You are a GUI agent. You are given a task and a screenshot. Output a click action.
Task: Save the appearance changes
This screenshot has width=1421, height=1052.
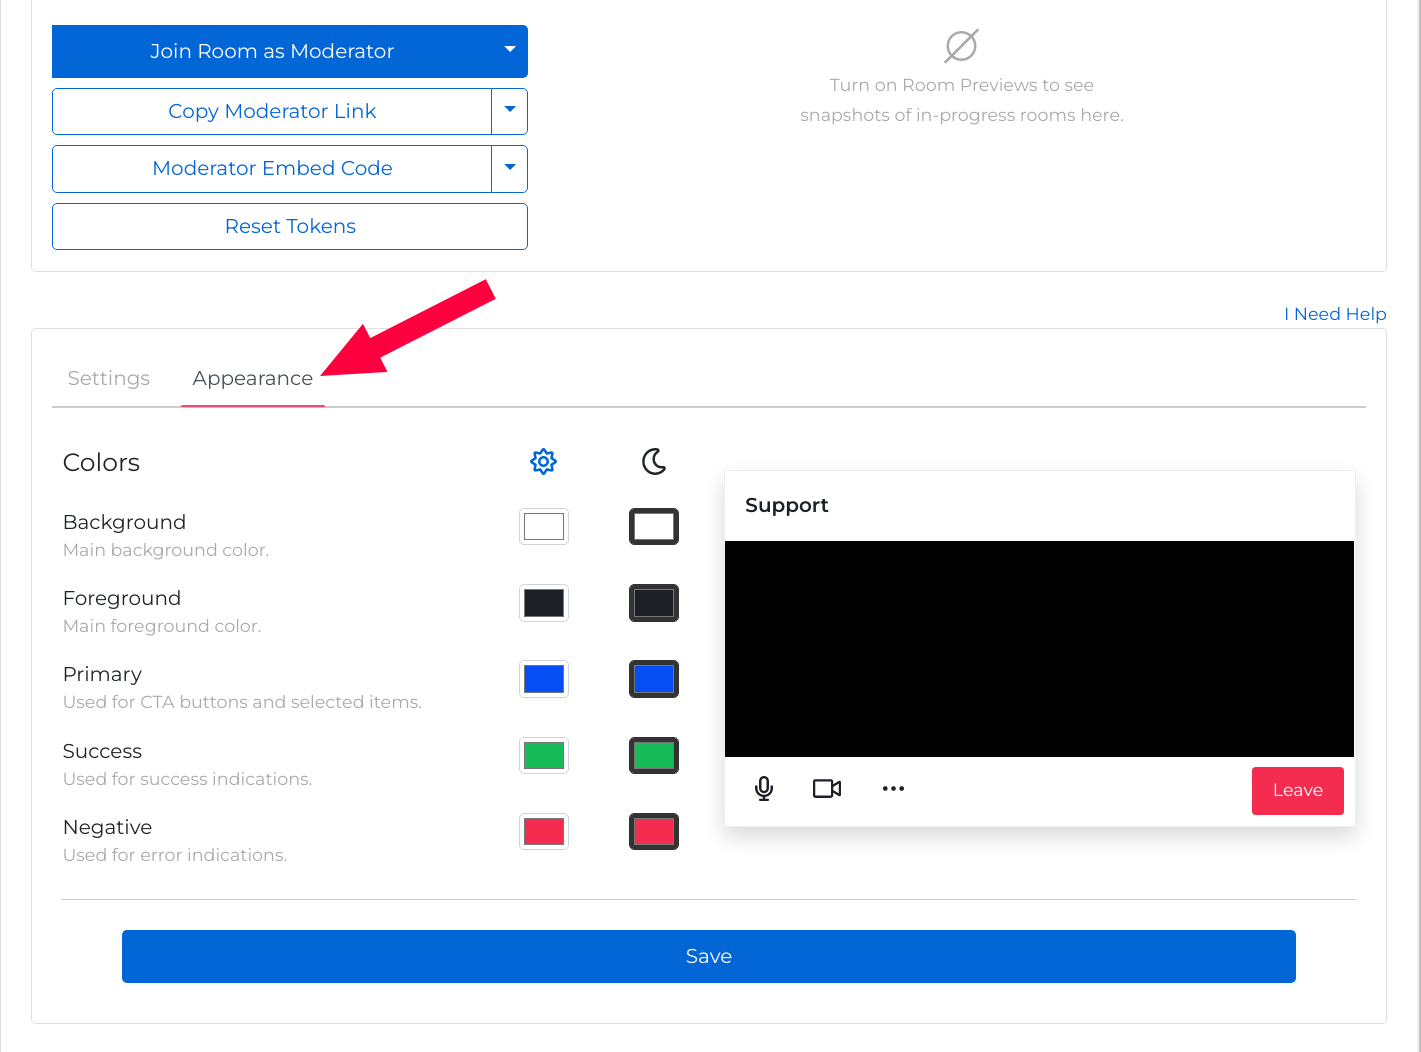(708, 956)
